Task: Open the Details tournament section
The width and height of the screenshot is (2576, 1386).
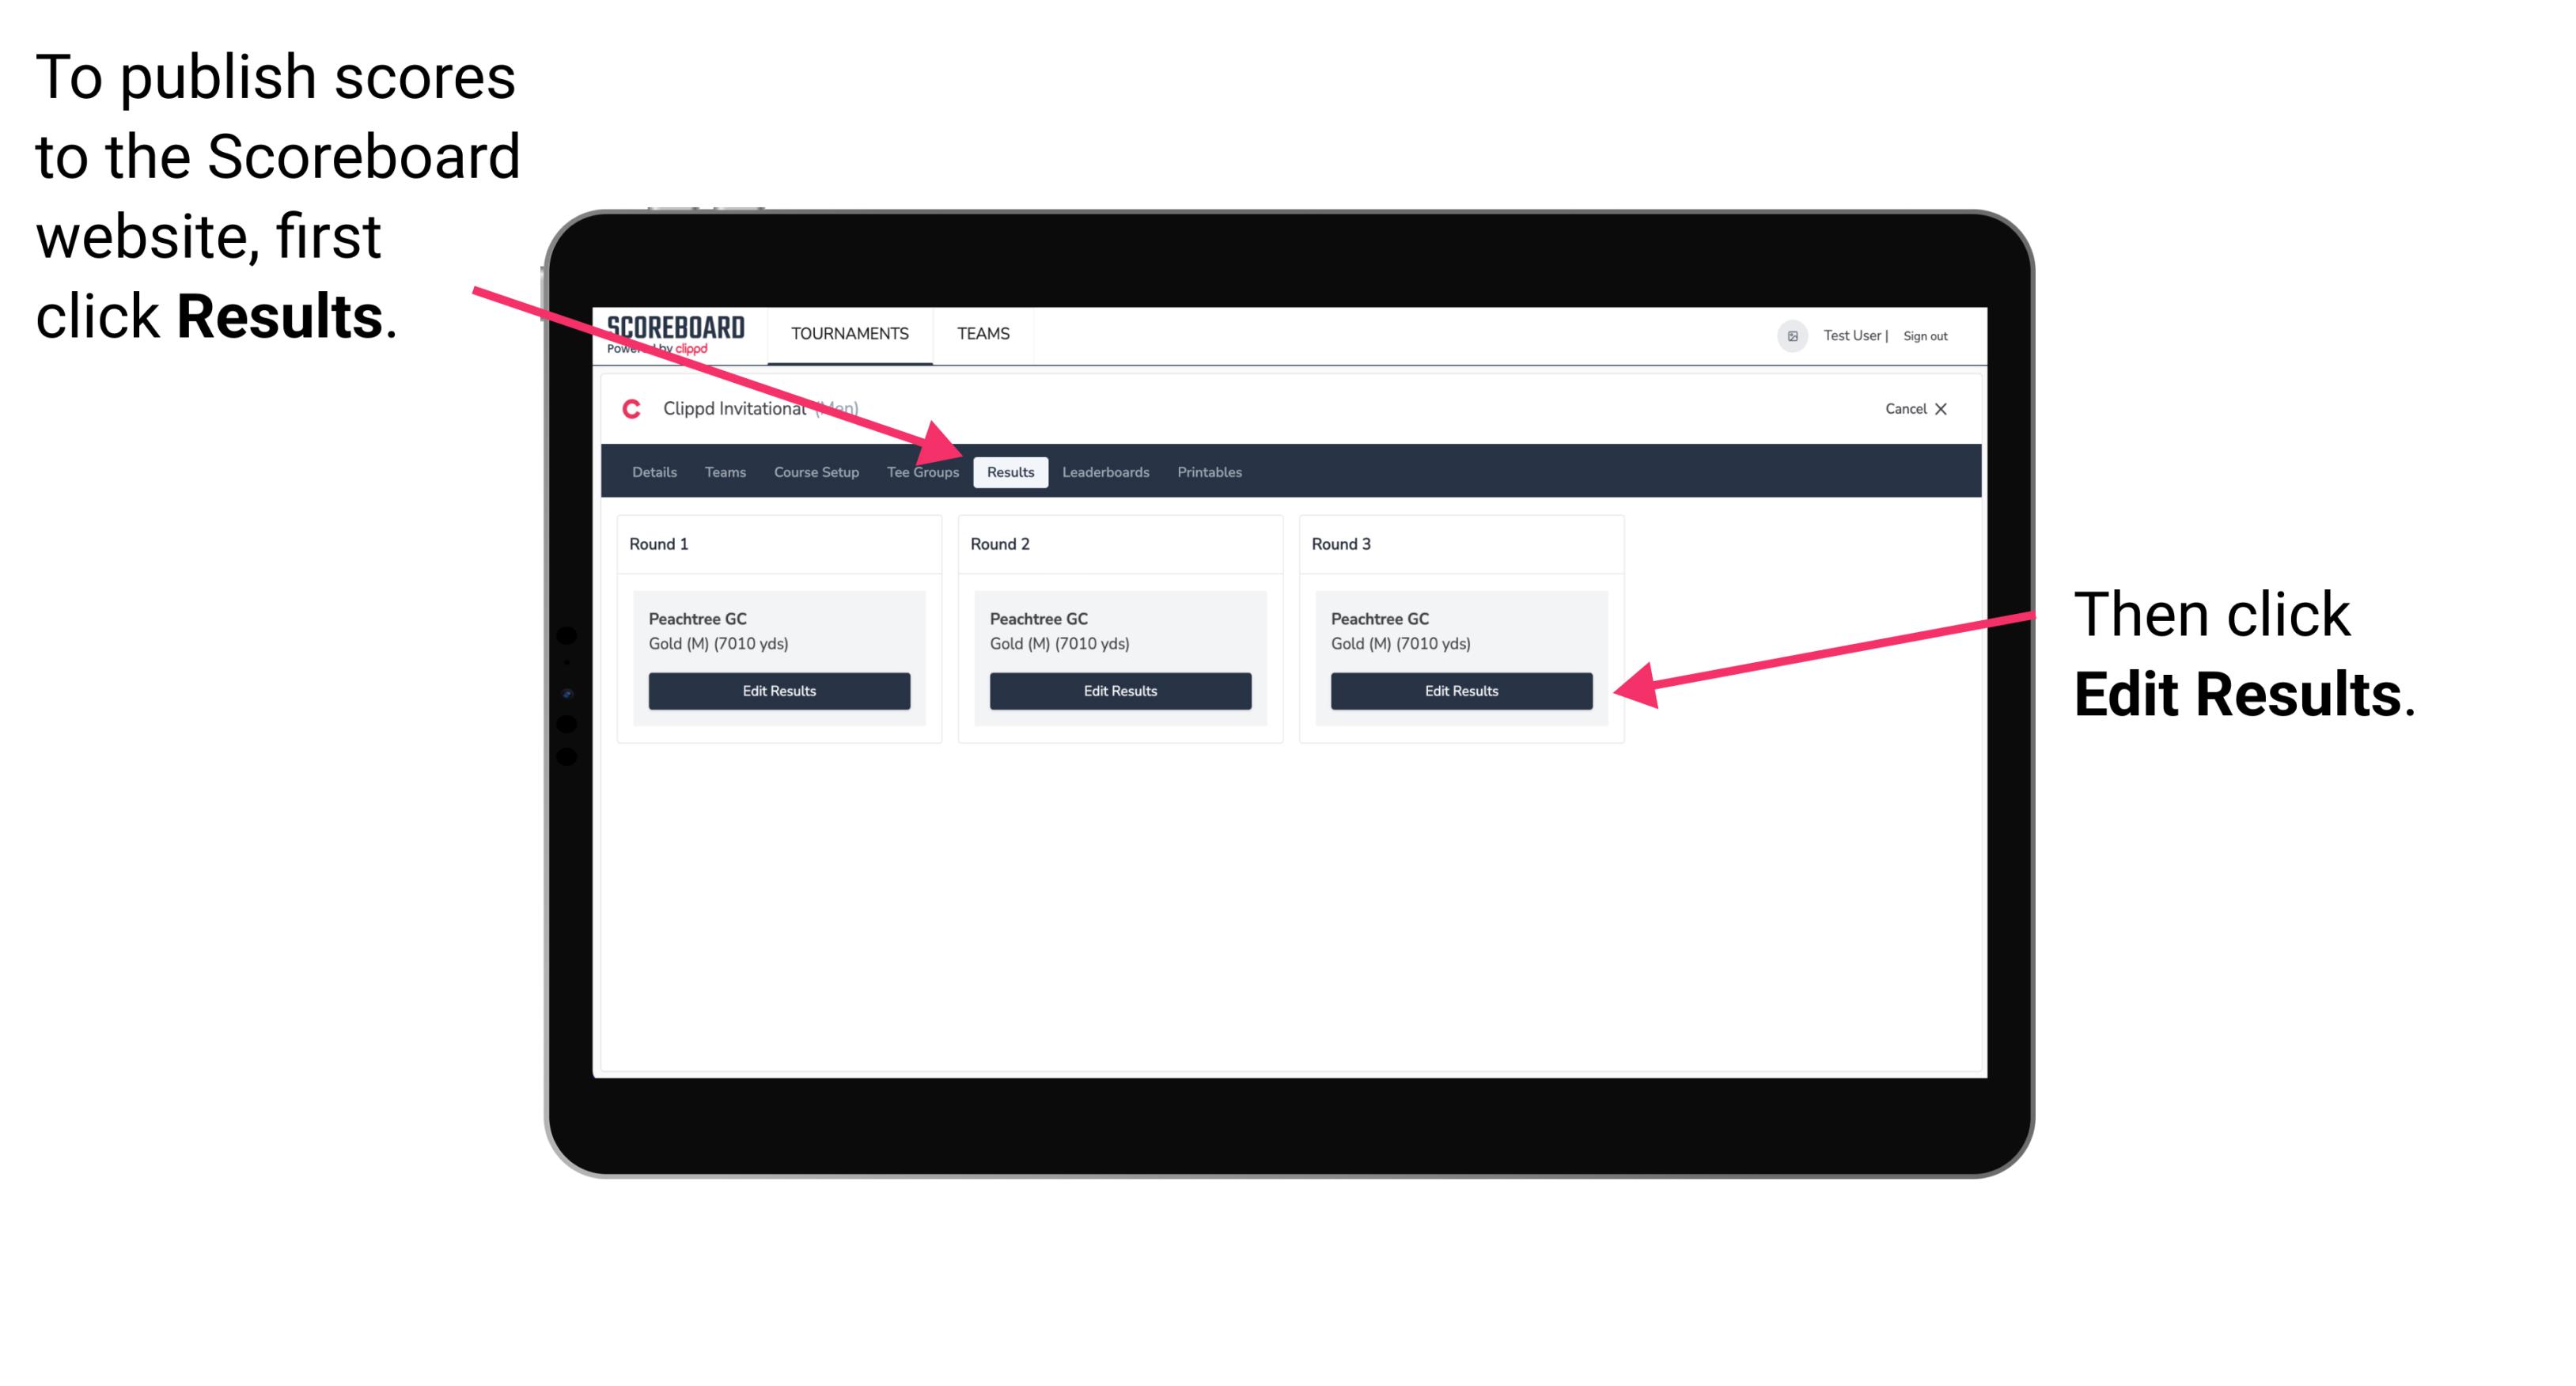Action: pos(653,473)
